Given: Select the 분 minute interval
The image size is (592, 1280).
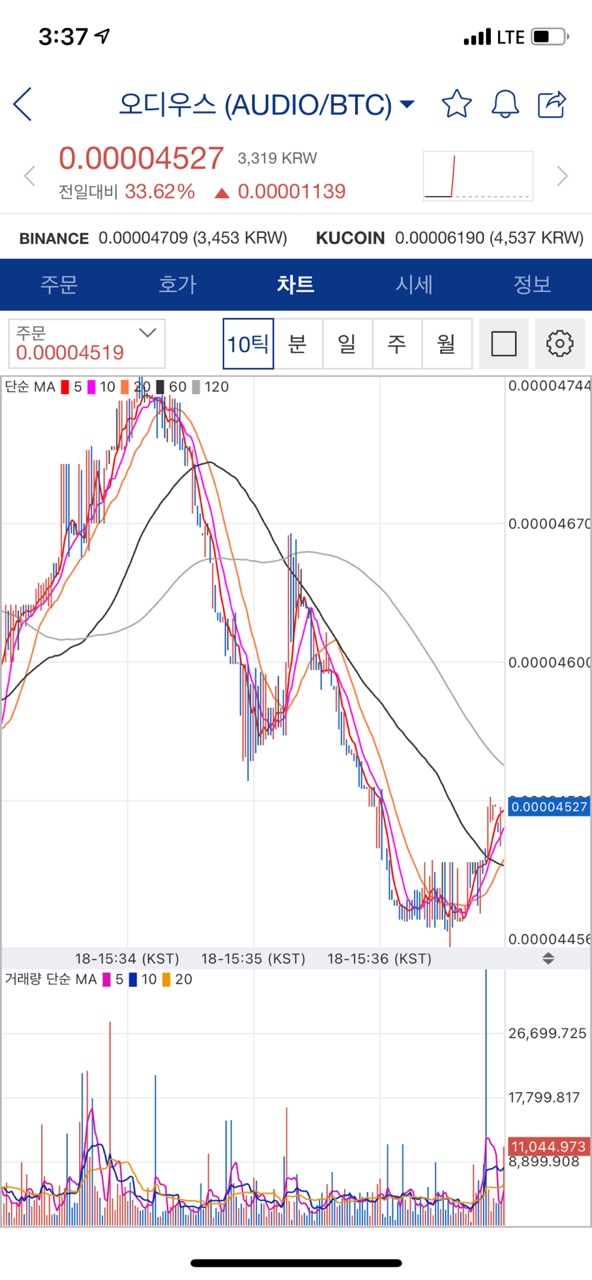Looking at the screenshot, I should [297, 344].
